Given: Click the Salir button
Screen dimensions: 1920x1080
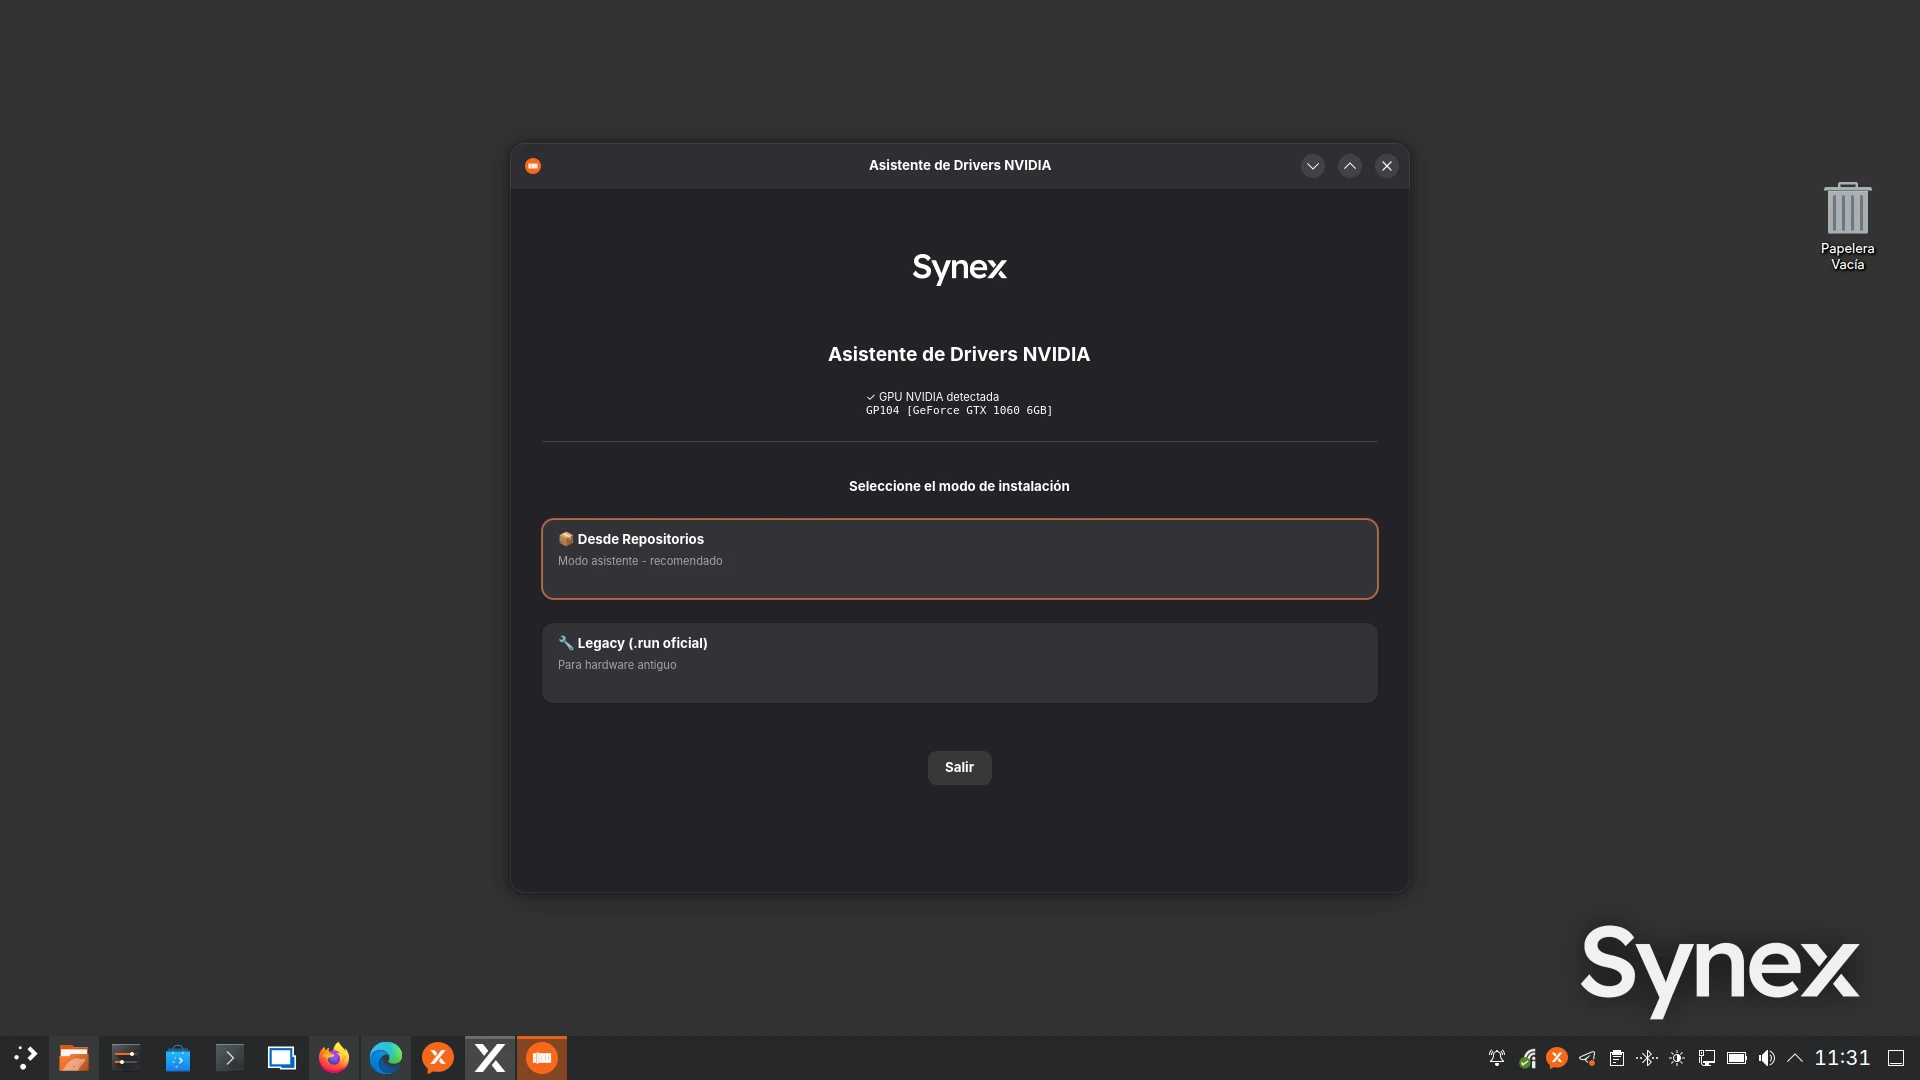Looking at the screenshot, I should coord(959,767).
